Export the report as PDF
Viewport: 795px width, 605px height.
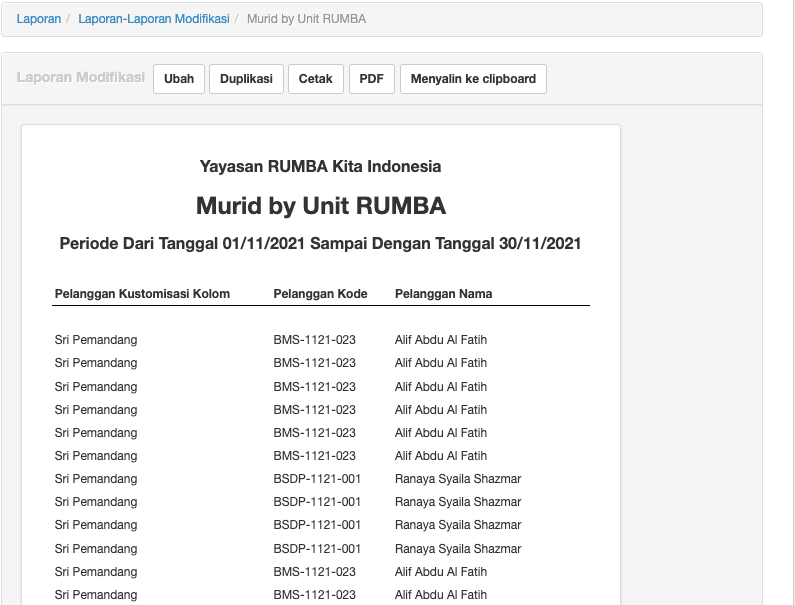[x=372, y=79]
